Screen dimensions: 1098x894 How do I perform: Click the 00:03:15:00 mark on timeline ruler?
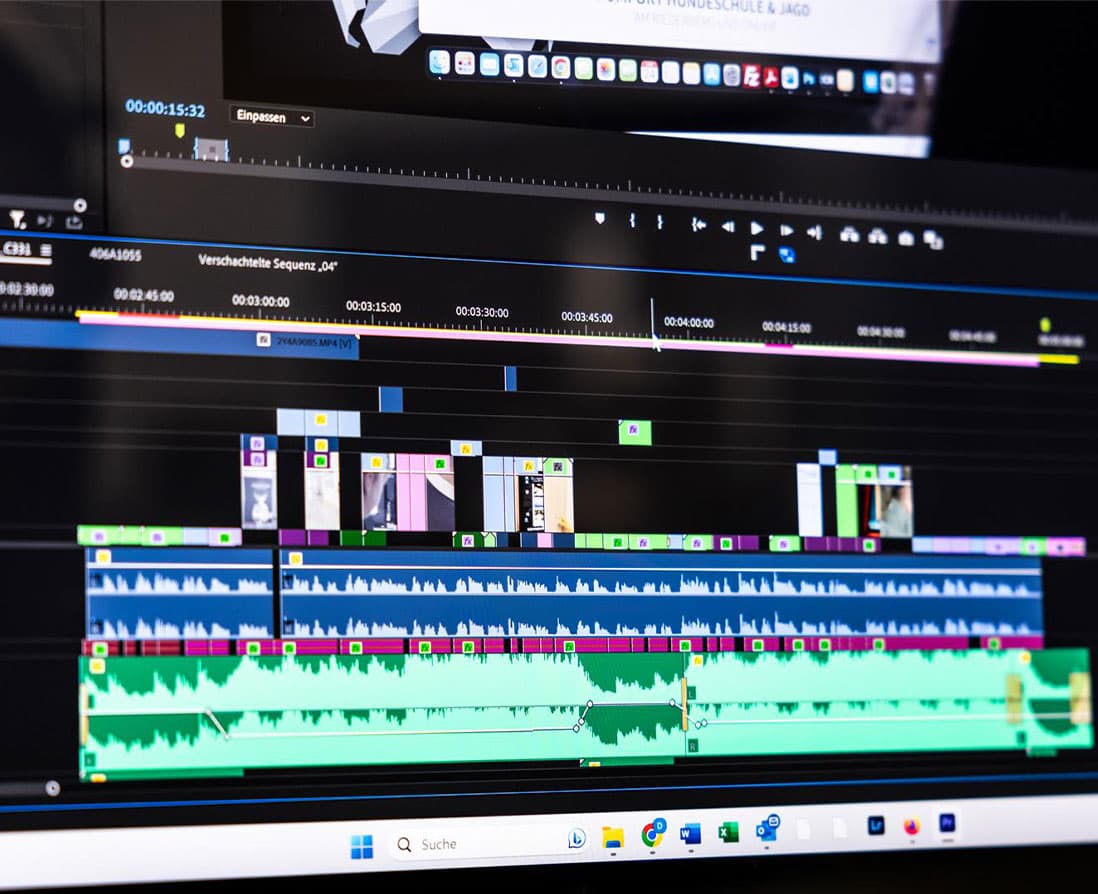click(x=373, y=307)
